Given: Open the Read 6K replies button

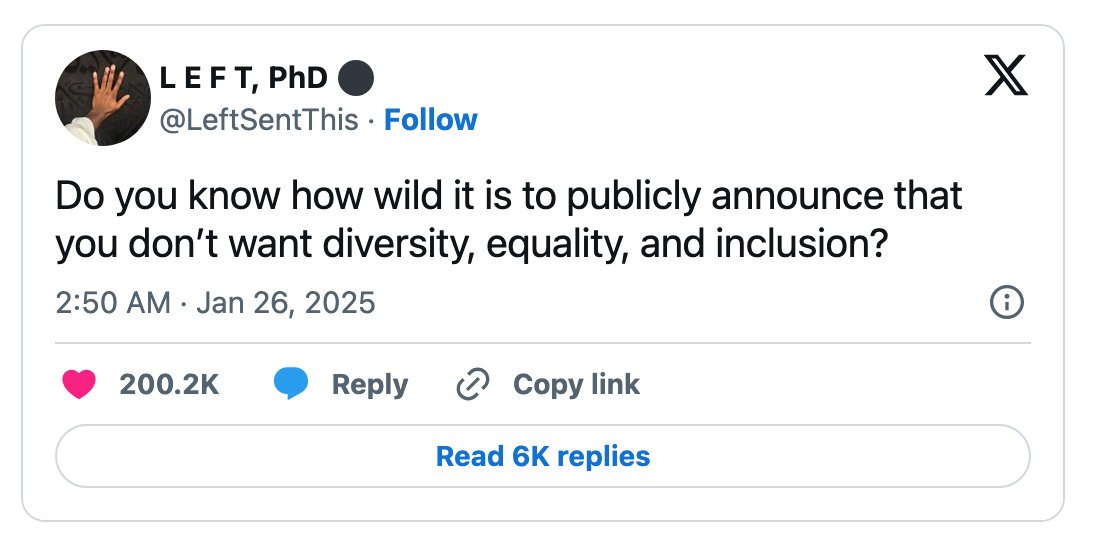Looking at the screenshot, I should point(543,456).
